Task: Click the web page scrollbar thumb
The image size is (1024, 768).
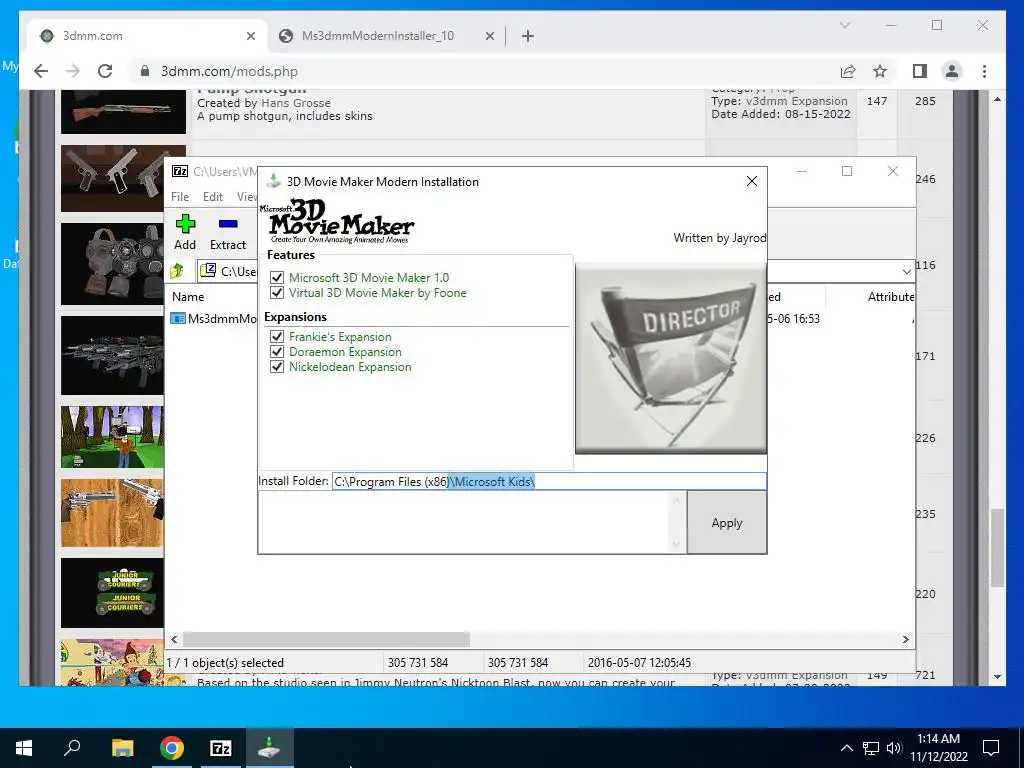Action: point(997,548)
